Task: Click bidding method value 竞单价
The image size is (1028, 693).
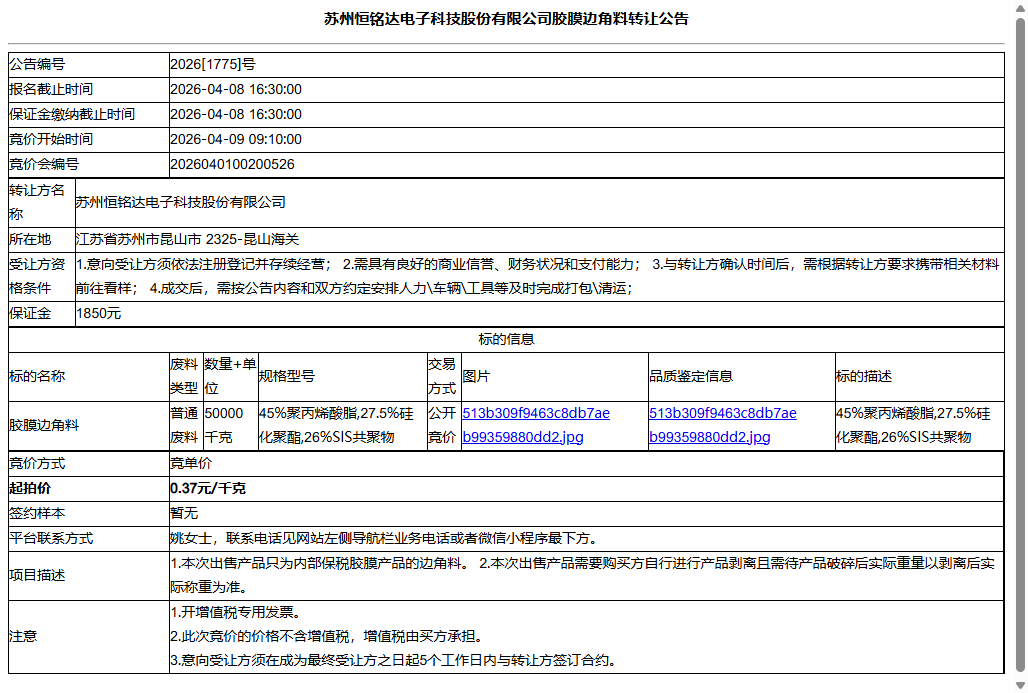Action: 191,464
